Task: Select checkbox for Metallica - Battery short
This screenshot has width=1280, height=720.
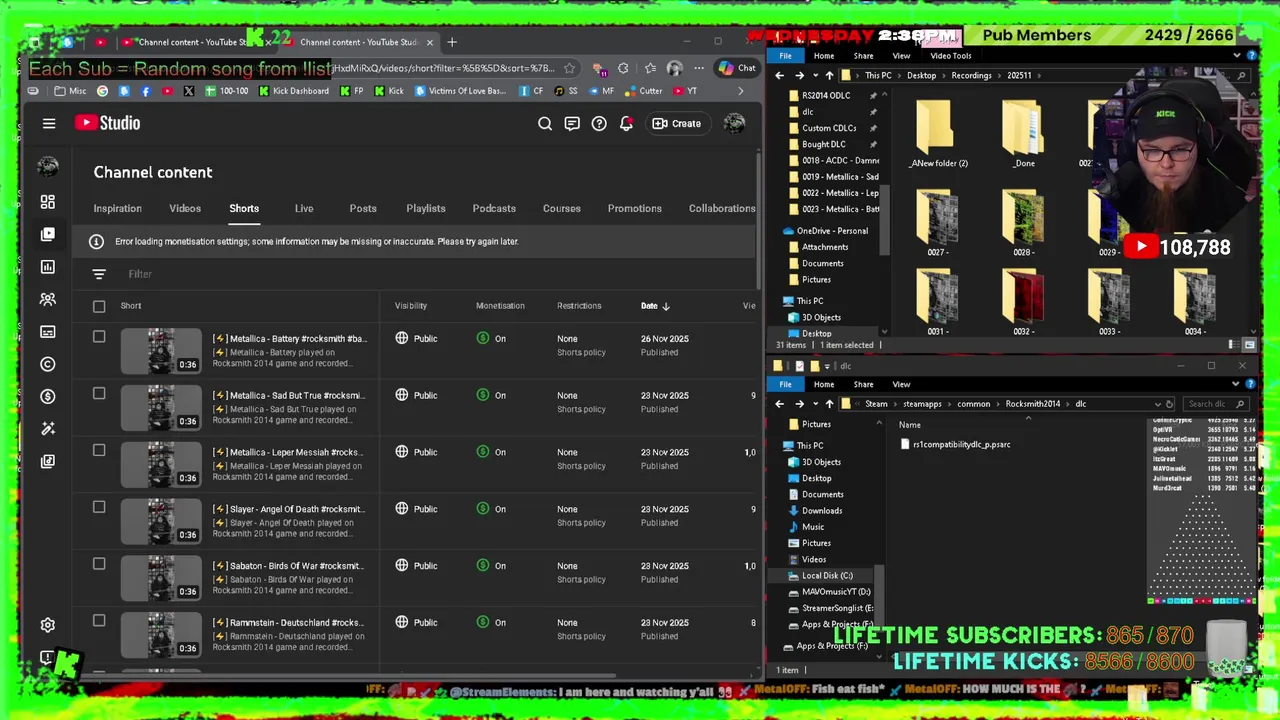Action: pyautogui.click(x=99, y=337)
